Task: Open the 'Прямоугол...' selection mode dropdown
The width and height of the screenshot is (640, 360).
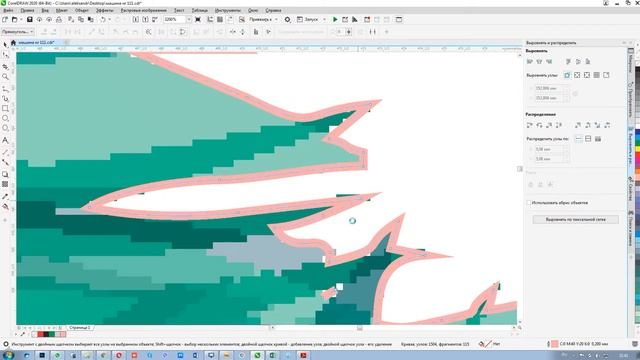Action: click(18, 31)
